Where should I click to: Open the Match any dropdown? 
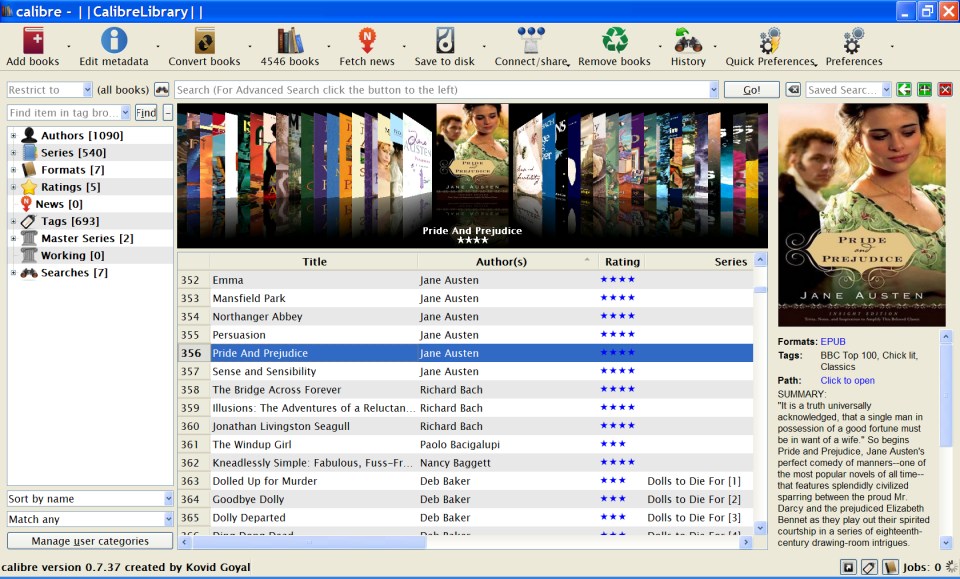[168, 519]
